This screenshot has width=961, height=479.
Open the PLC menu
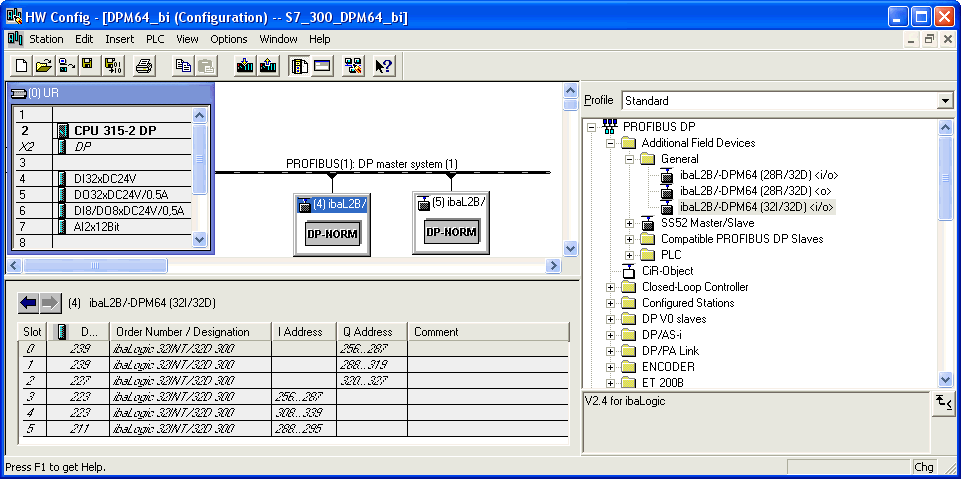point(155,39)
